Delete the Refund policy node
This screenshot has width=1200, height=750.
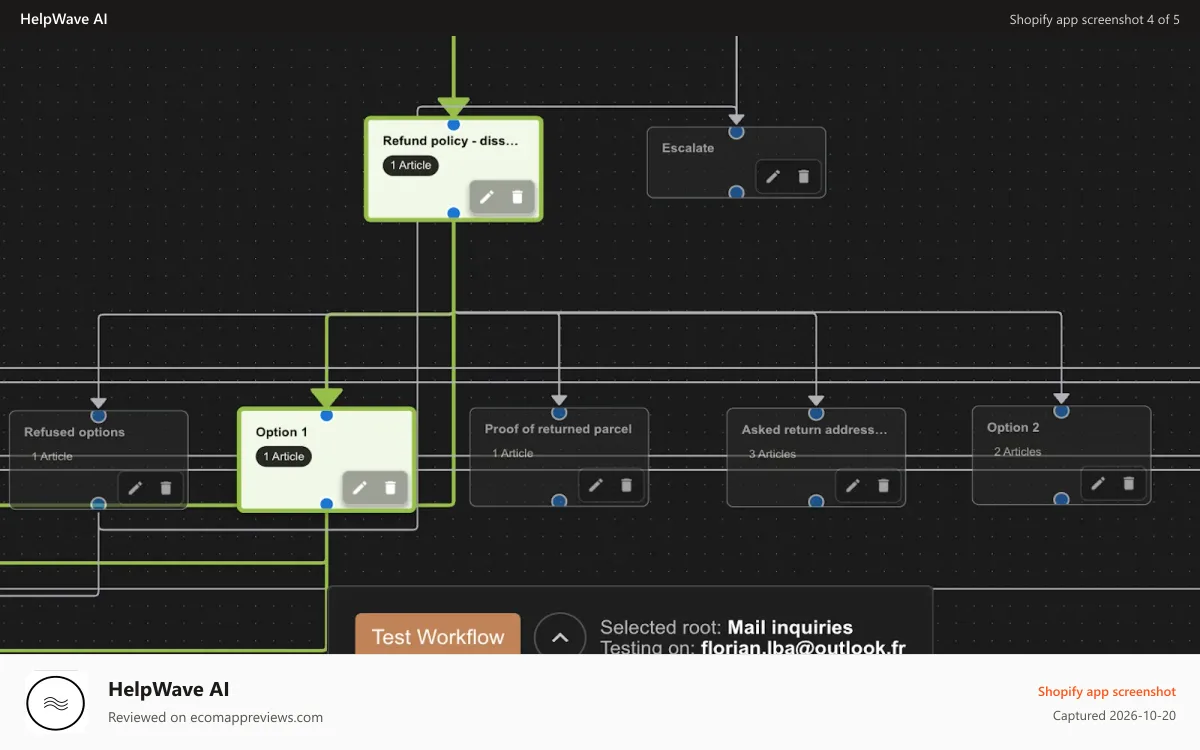pos(517,197)
